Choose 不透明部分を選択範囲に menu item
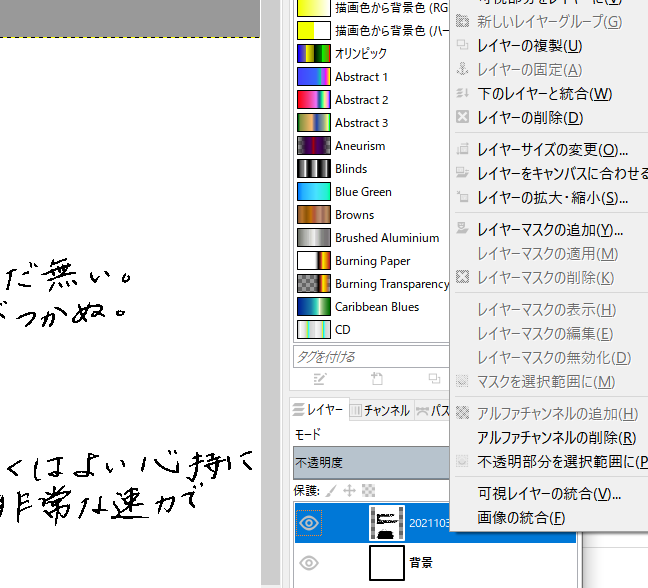This screenshot has width=648, height=588. [x=562, y=462]
